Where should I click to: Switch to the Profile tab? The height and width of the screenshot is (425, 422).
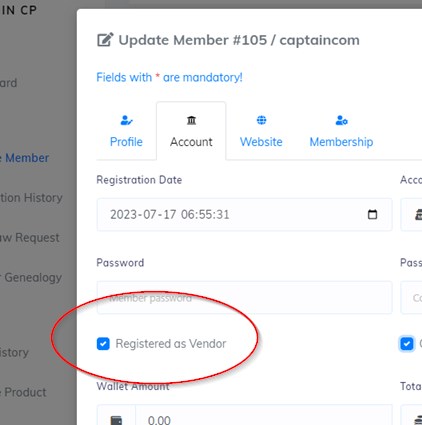[126, 142]
